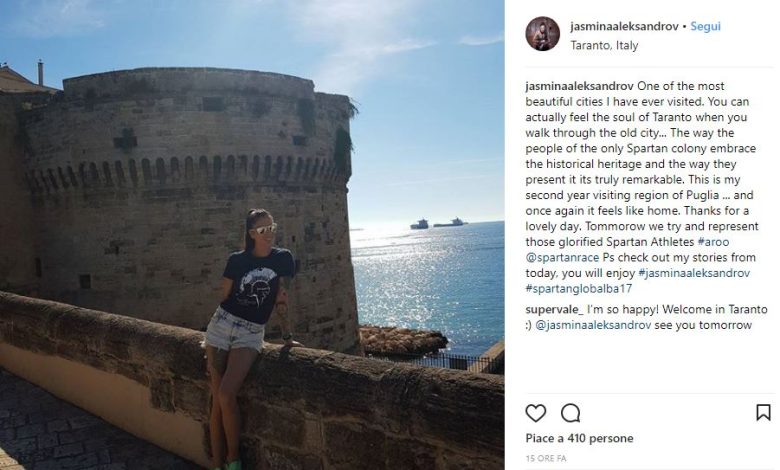This screenshot has height=470, width=780.
Task: Click jasminaaleksandrov username starting the caption
Action: point(580,86)
